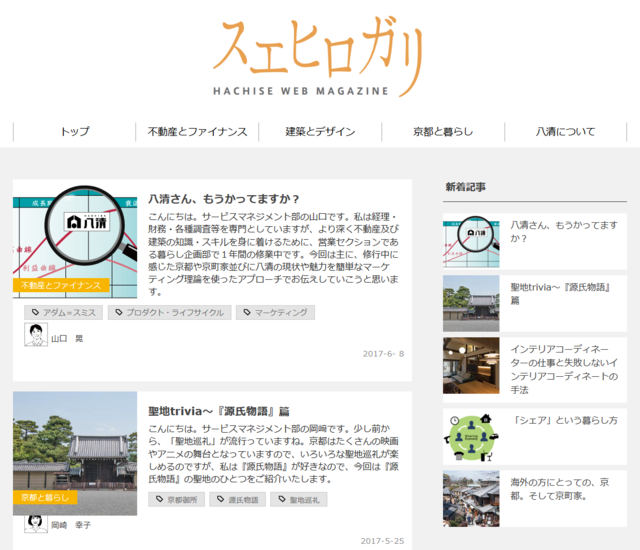Open the 八清について menu item

pos(566,132)
